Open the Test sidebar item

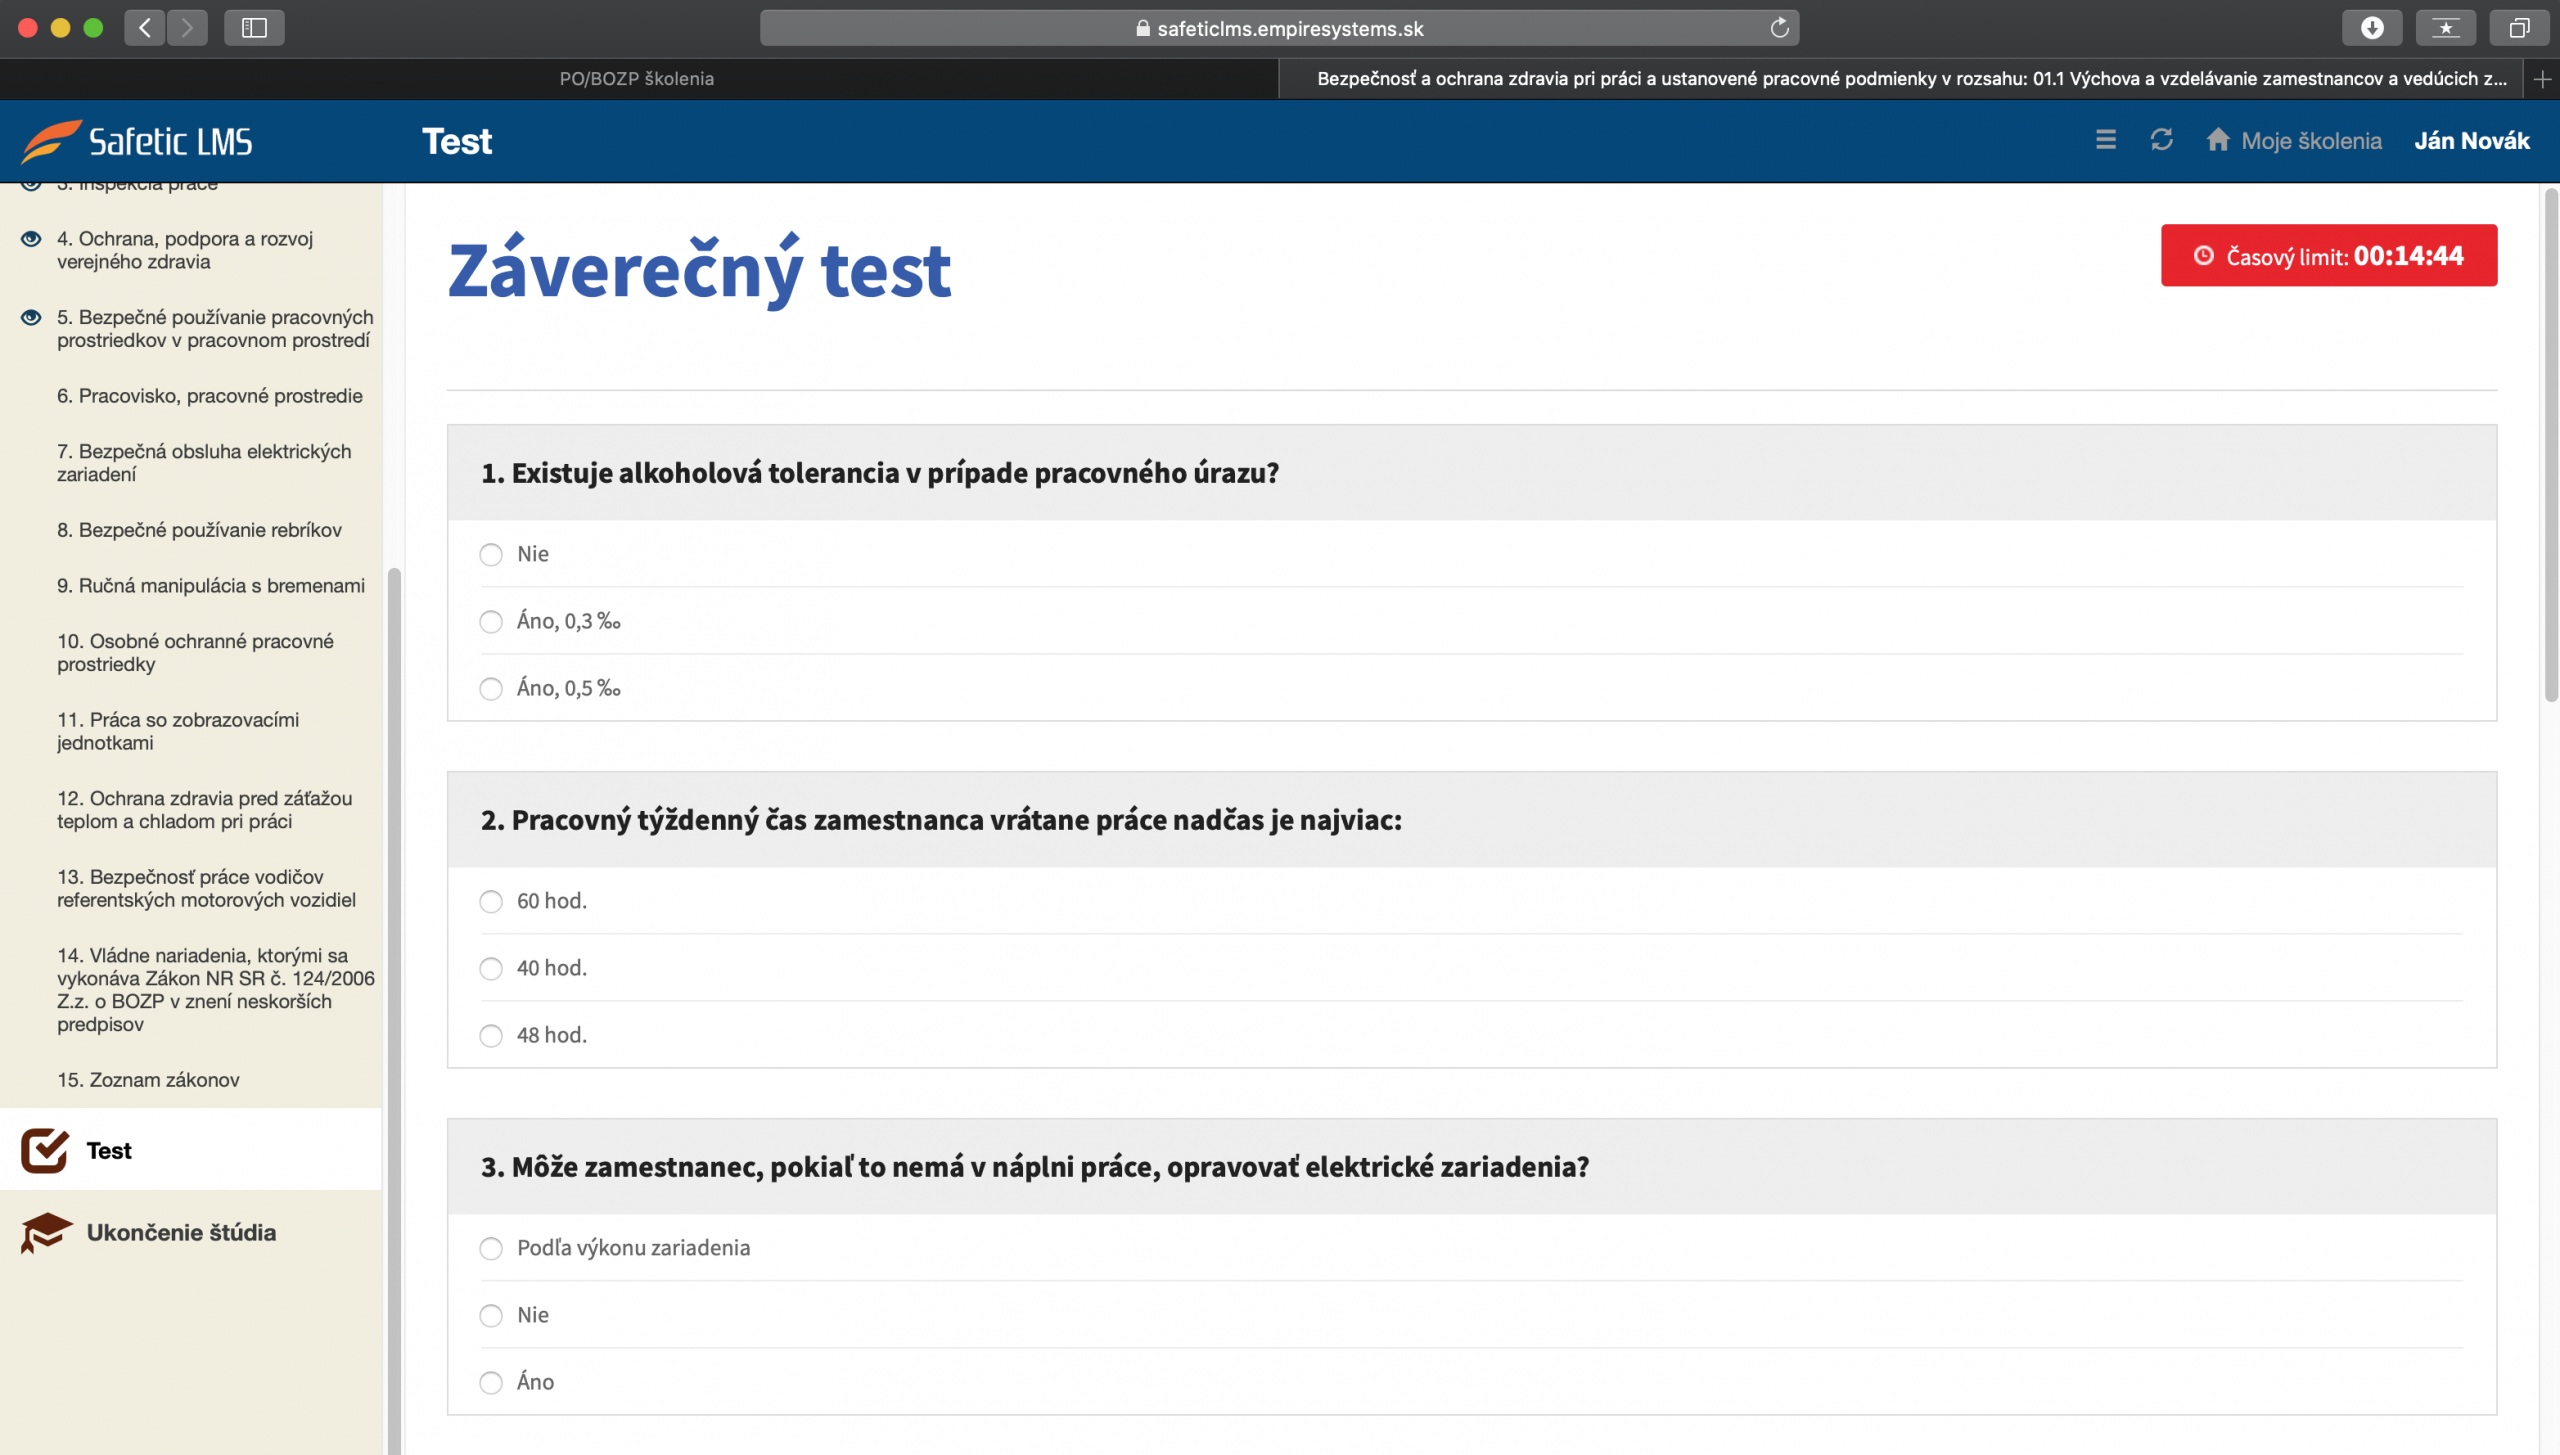(x=190, y=1150)
